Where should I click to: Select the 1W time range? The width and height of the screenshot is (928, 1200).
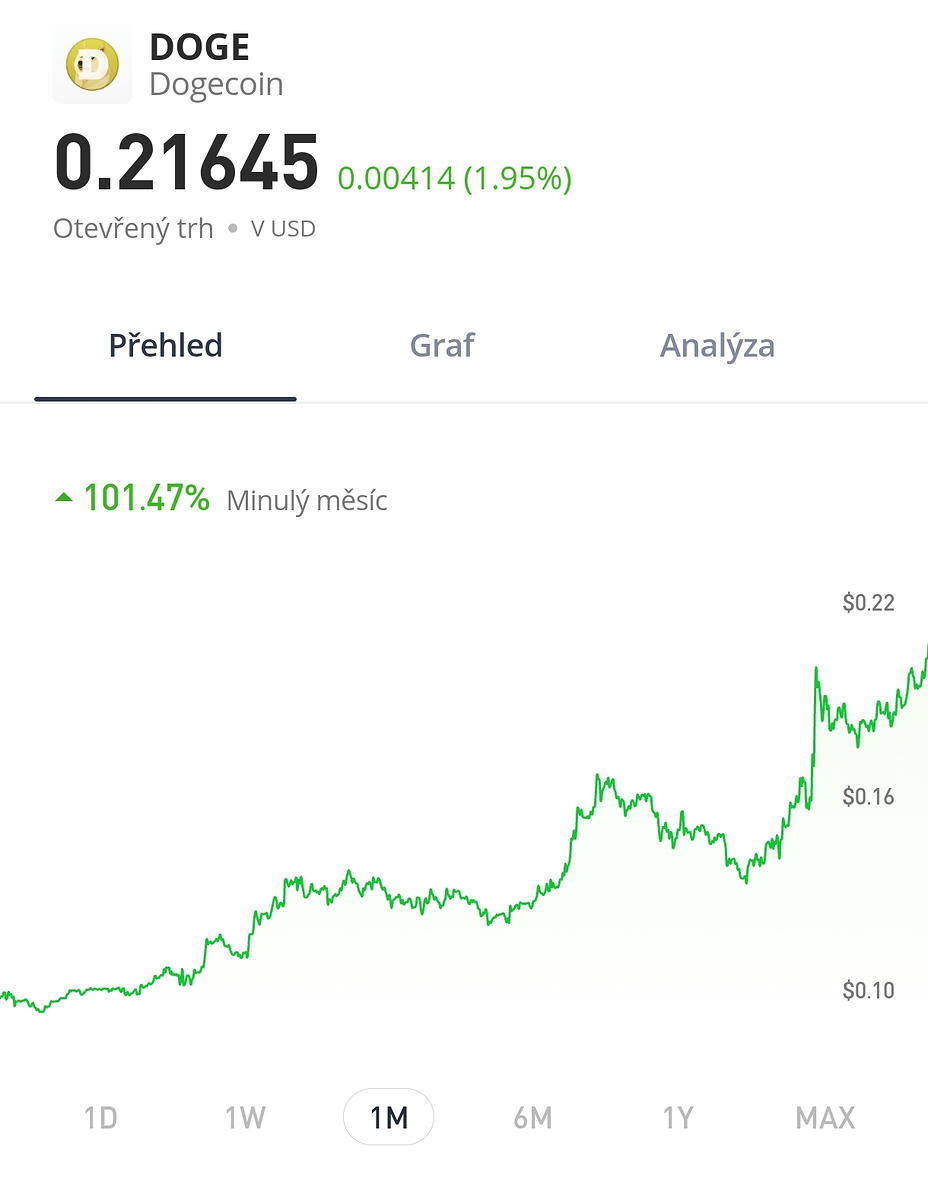click(245, 1117)
